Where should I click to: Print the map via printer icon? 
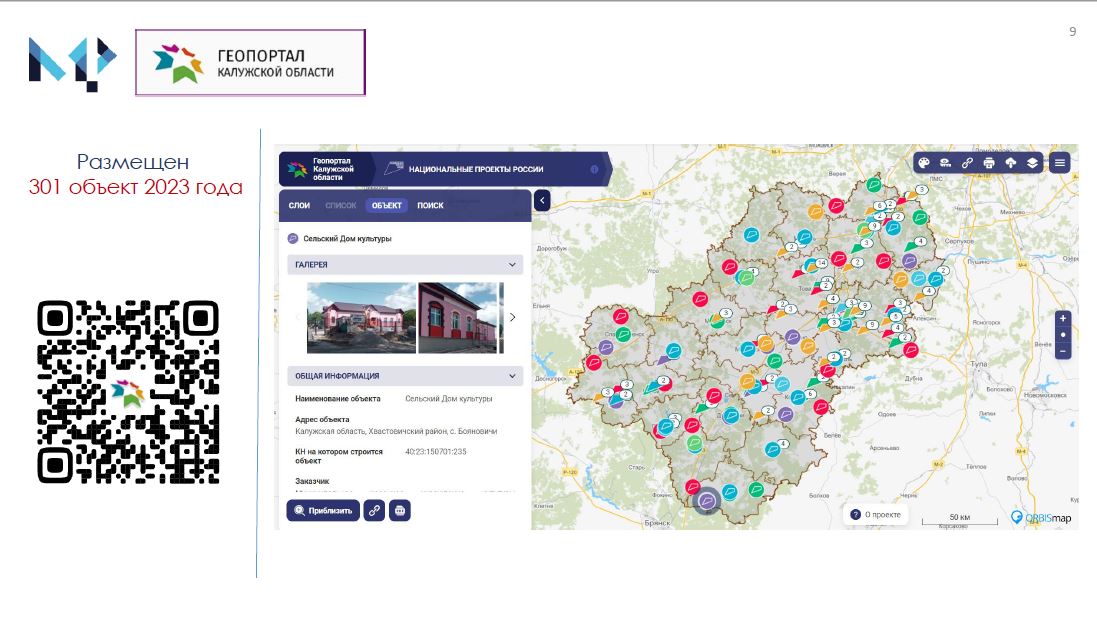(989, 163)
